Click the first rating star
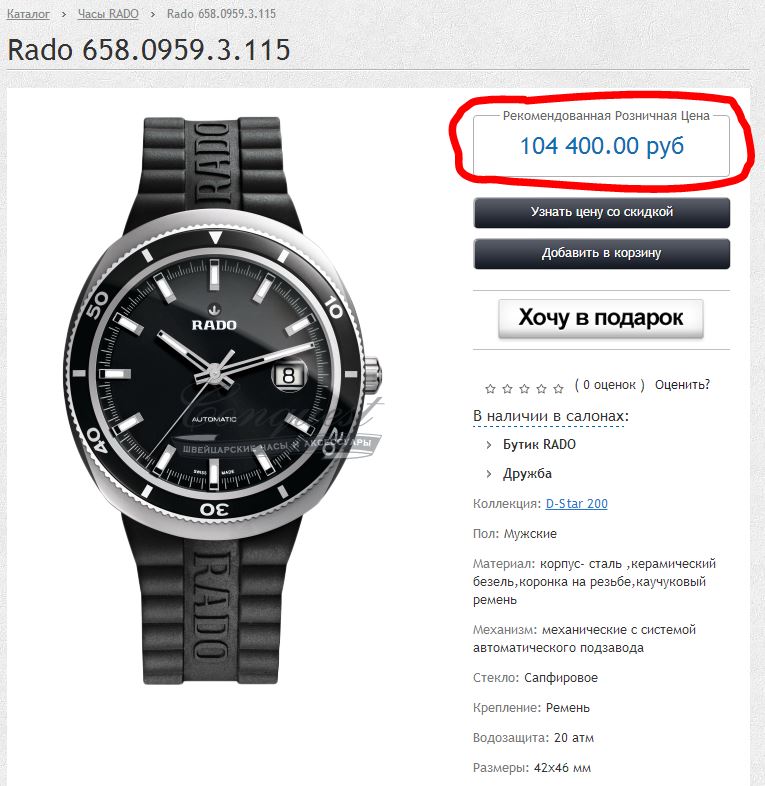Screen dimensions: 765x786 pos(490,388)
